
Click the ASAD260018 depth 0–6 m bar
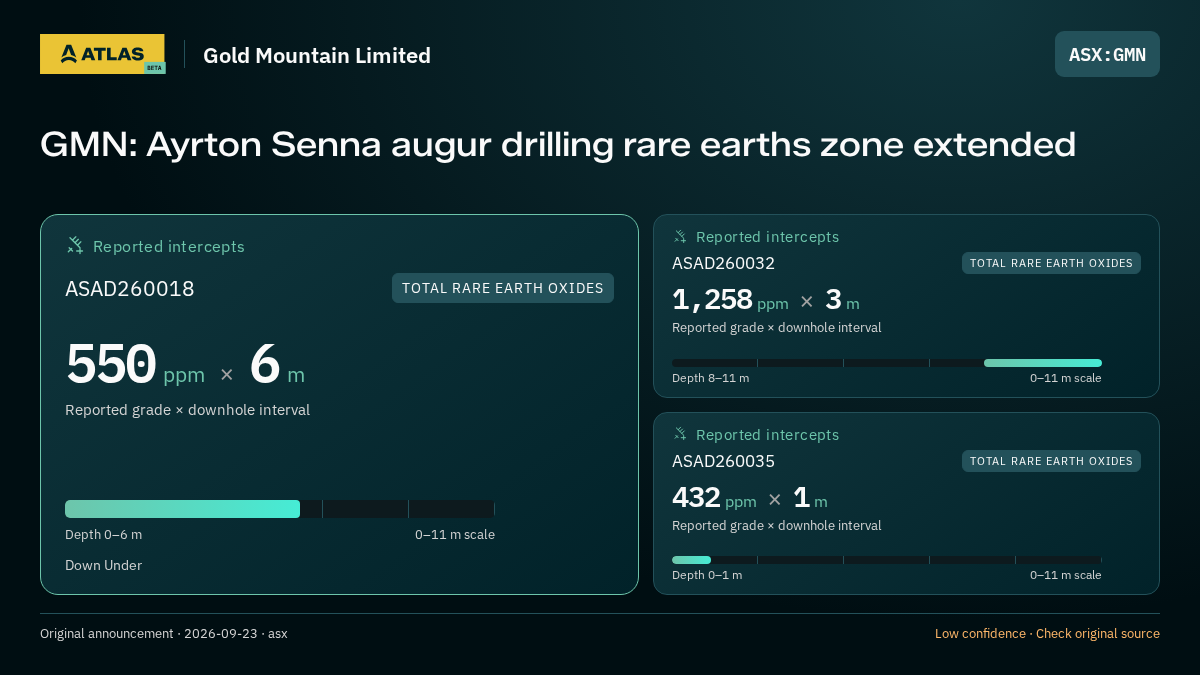pyautogui.click(x=182, y=509)
